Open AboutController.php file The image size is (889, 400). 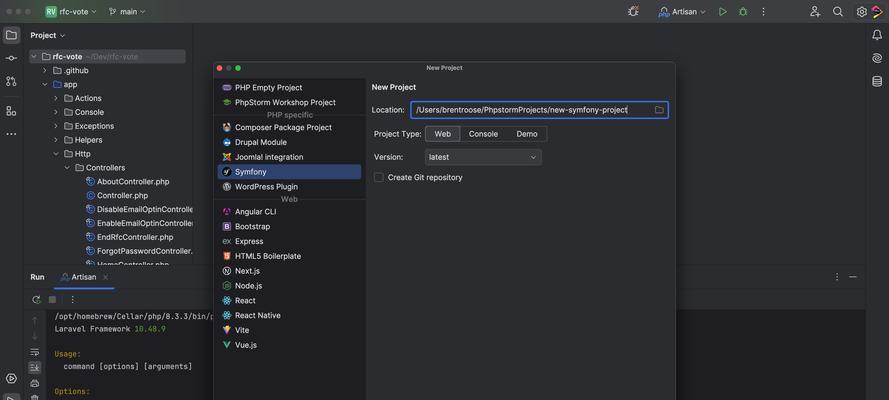pos(133,181)
